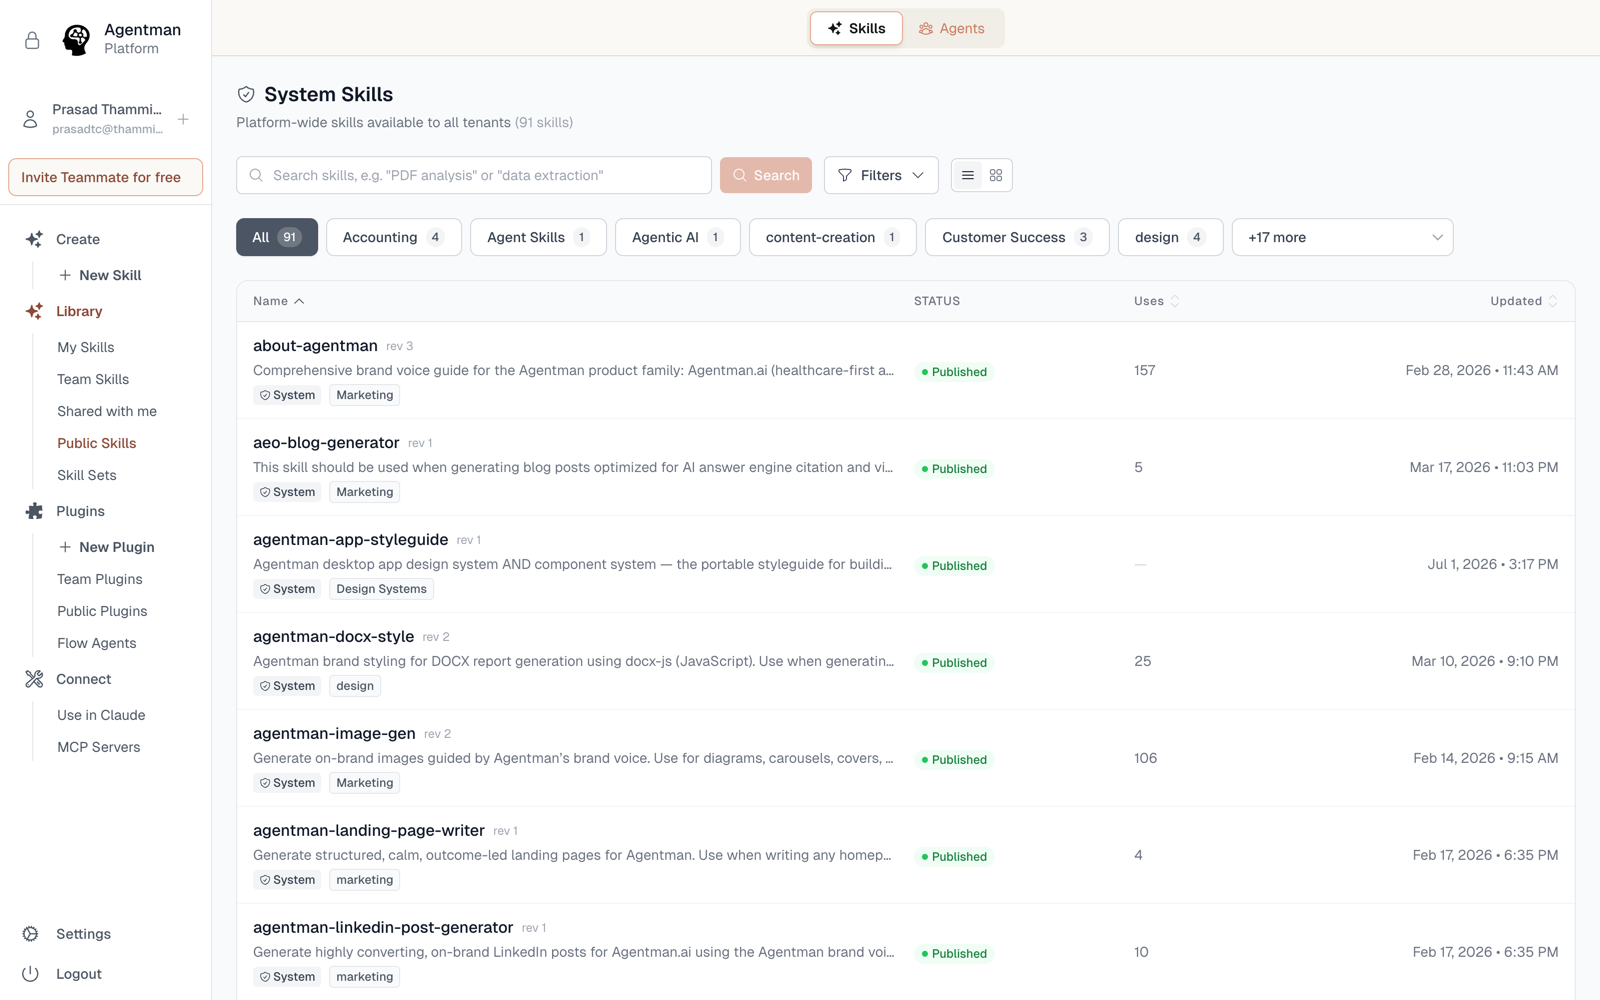Click Published status of agentman-image-gen
The image size is (1600, 1000).
click(954, 760)
